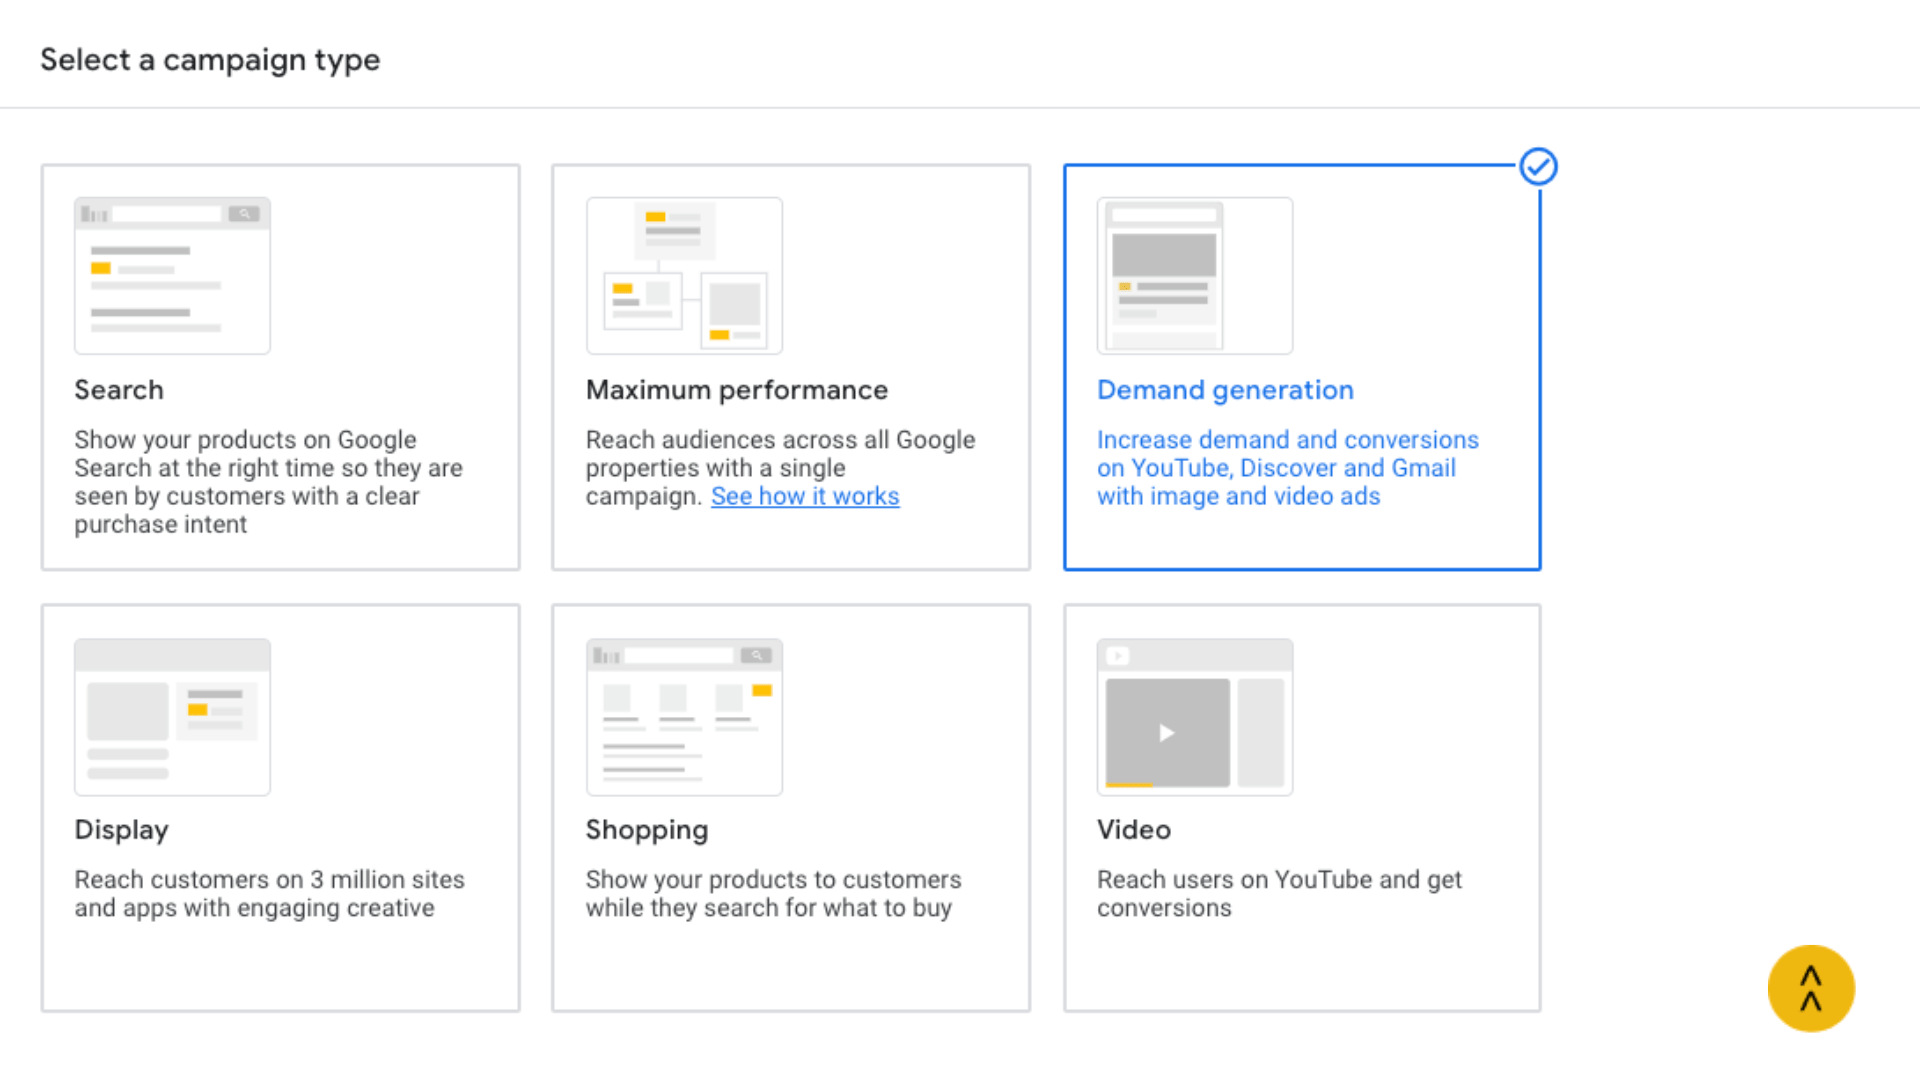
Task: Click the blue checkmark on Demand generation
Action: click(x=1538, y=167)
